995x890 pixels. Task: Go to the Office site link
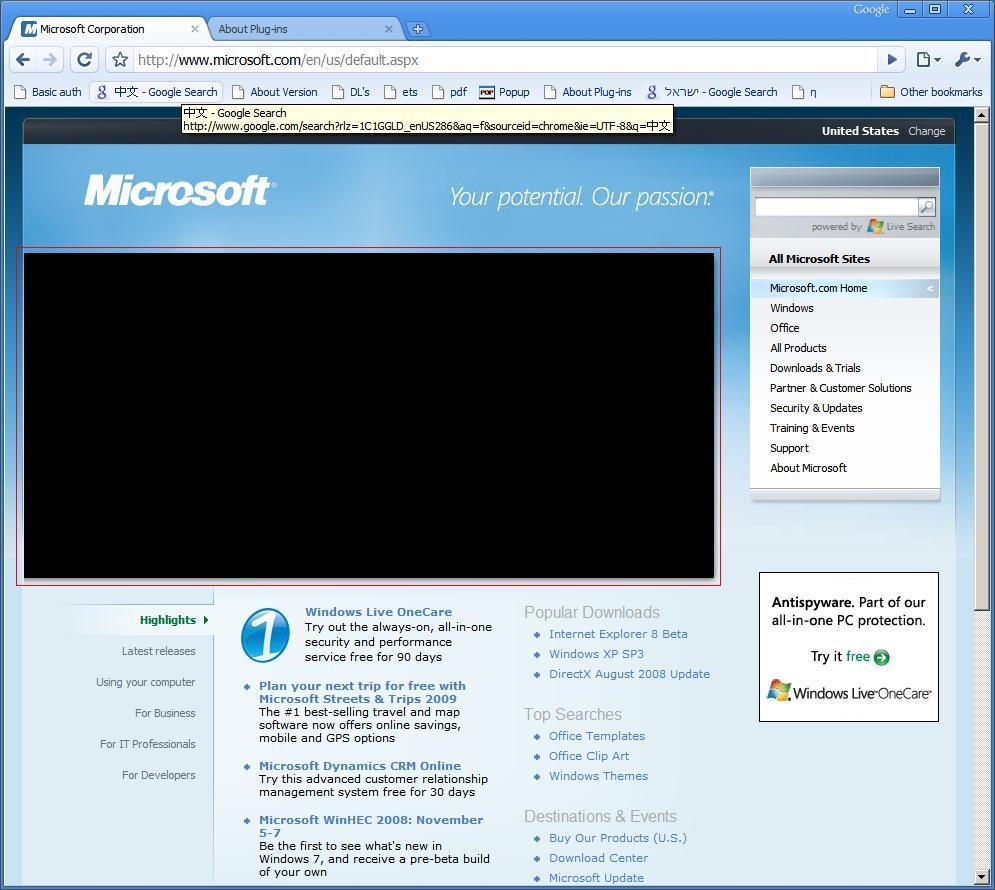784,328
